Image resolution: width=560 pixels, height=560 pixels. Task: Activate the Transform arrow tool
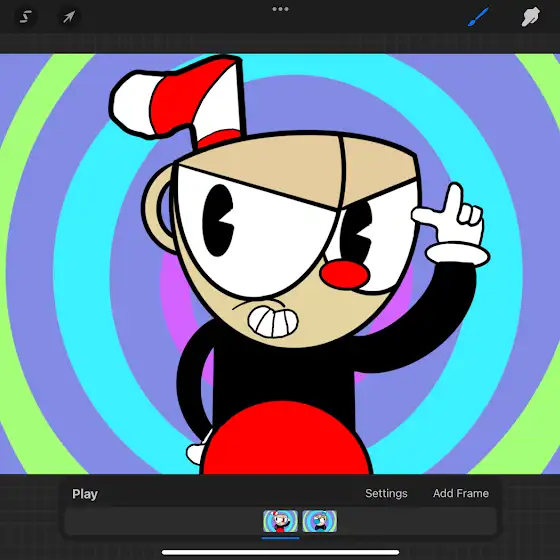coord(69,17)
